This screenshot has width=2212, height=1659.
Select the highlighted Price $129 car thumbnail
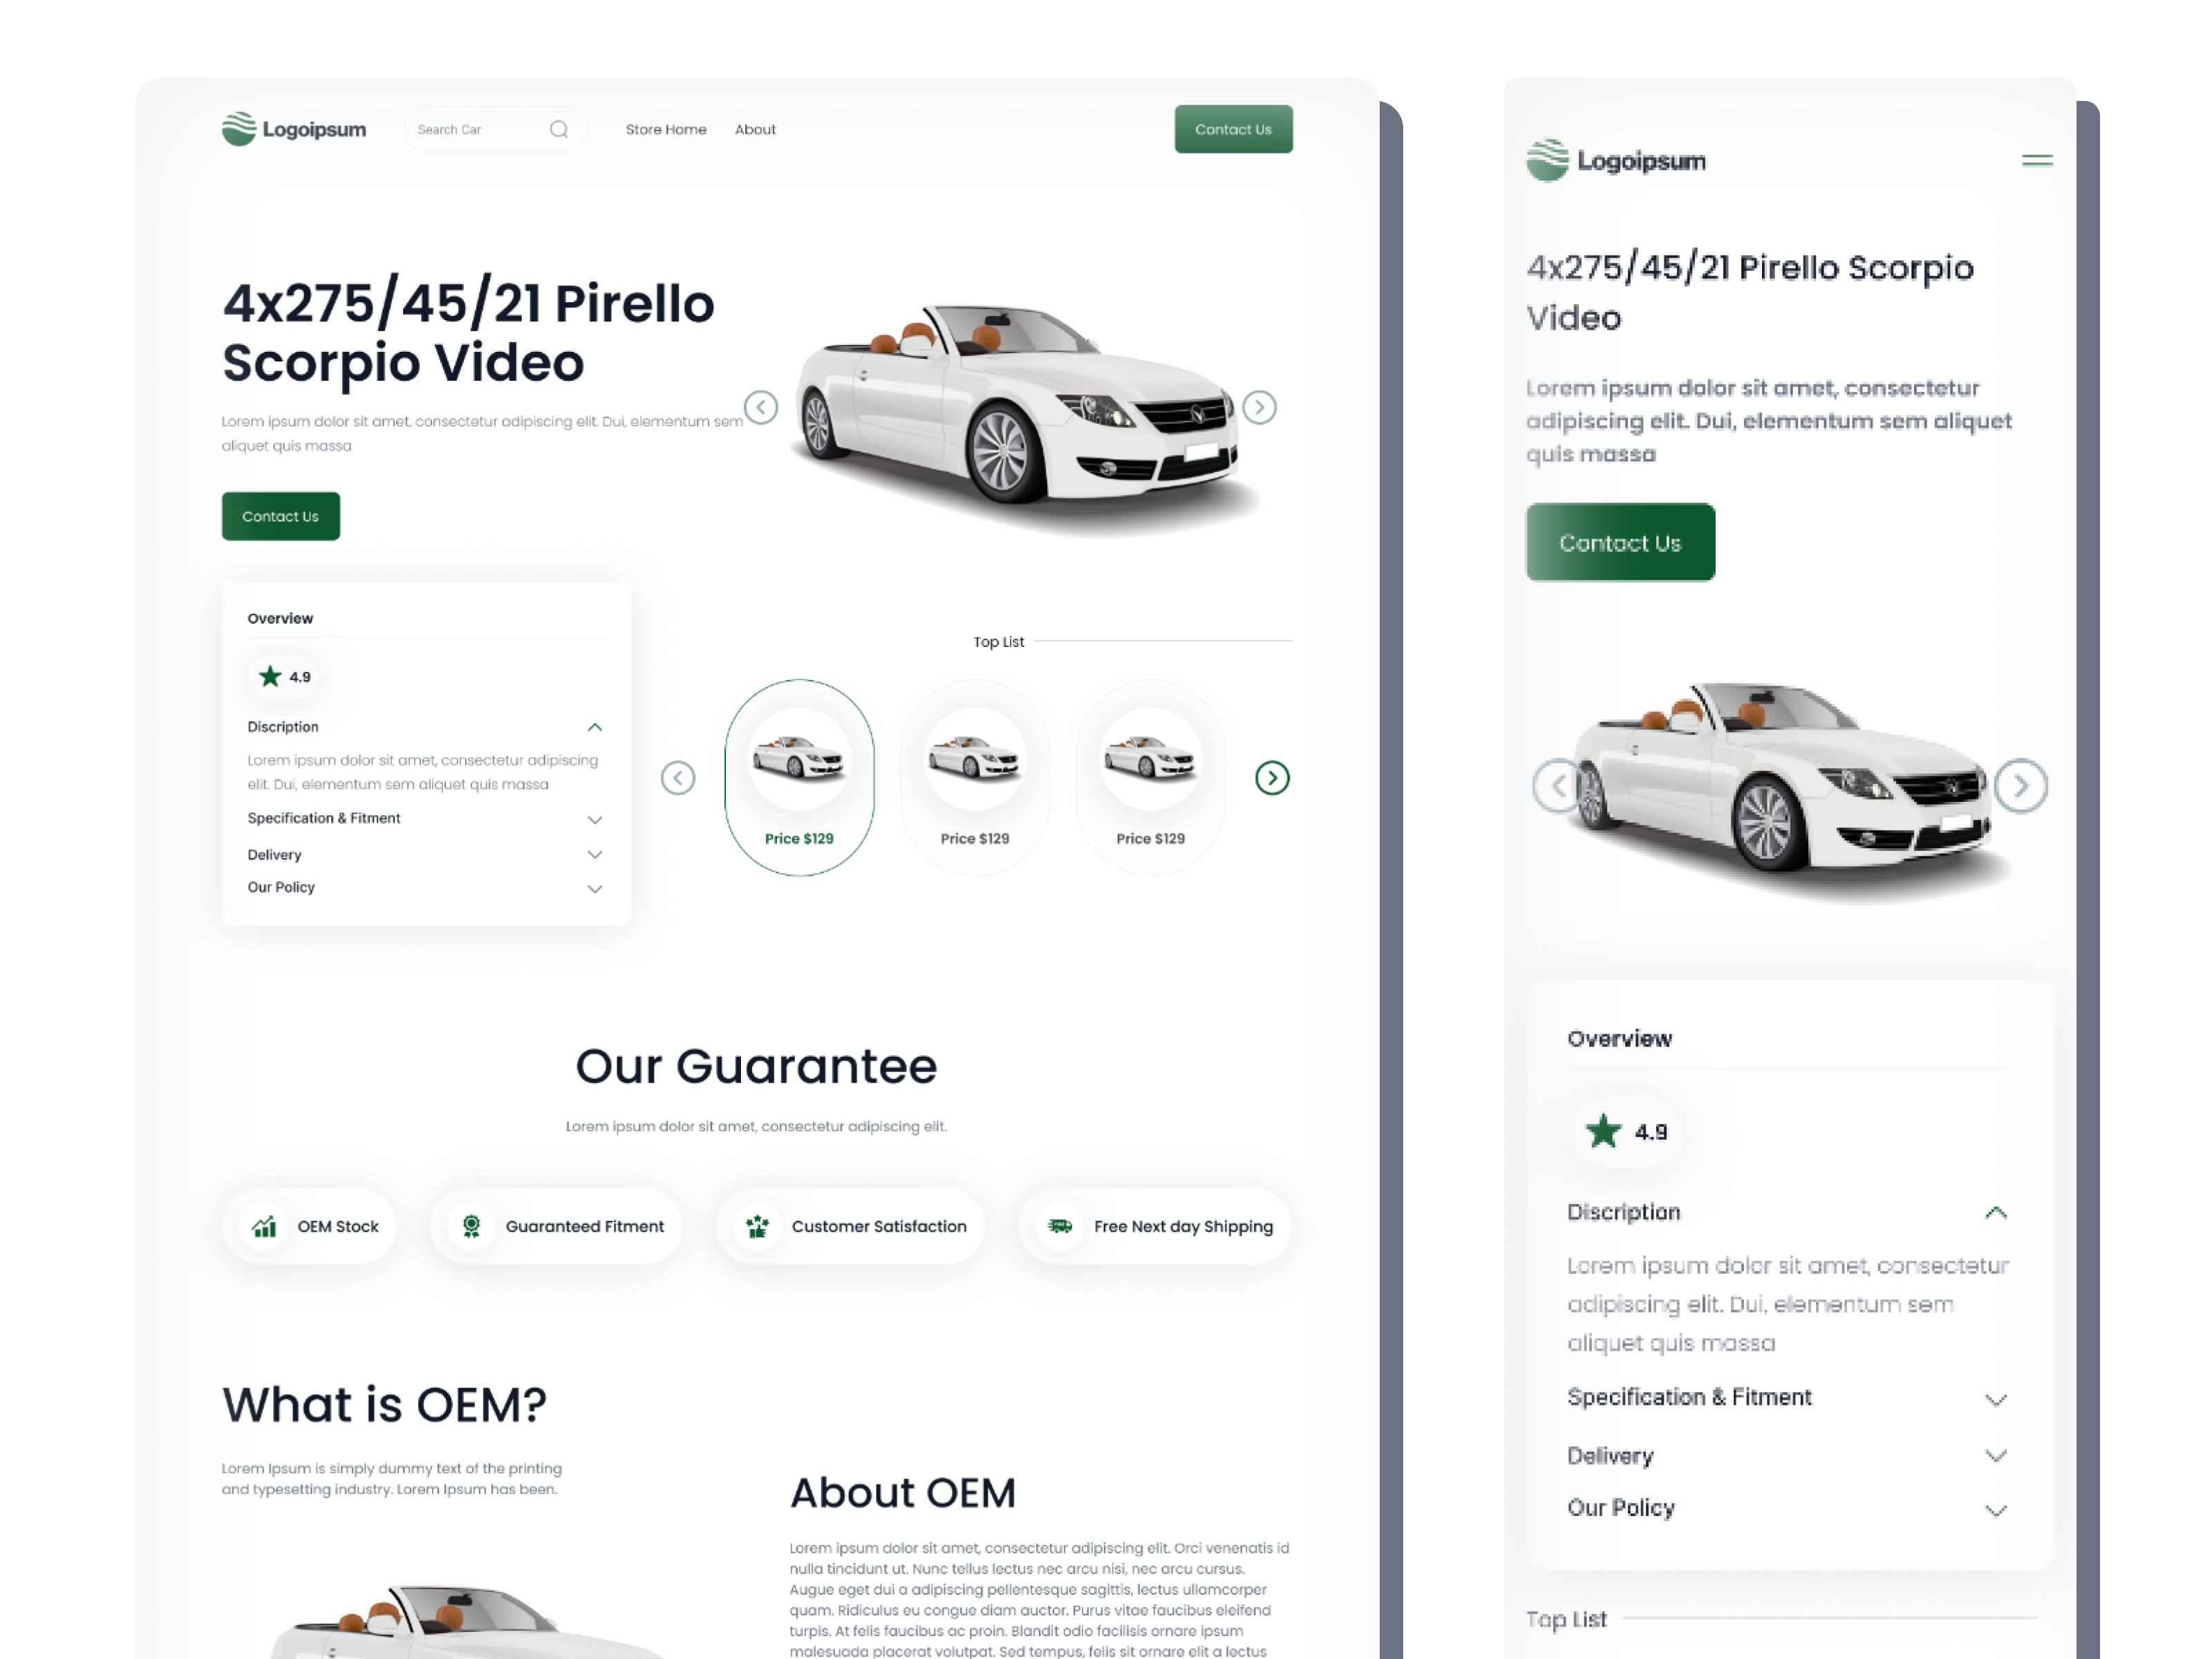pyautogui.click(x=799, y=778)
